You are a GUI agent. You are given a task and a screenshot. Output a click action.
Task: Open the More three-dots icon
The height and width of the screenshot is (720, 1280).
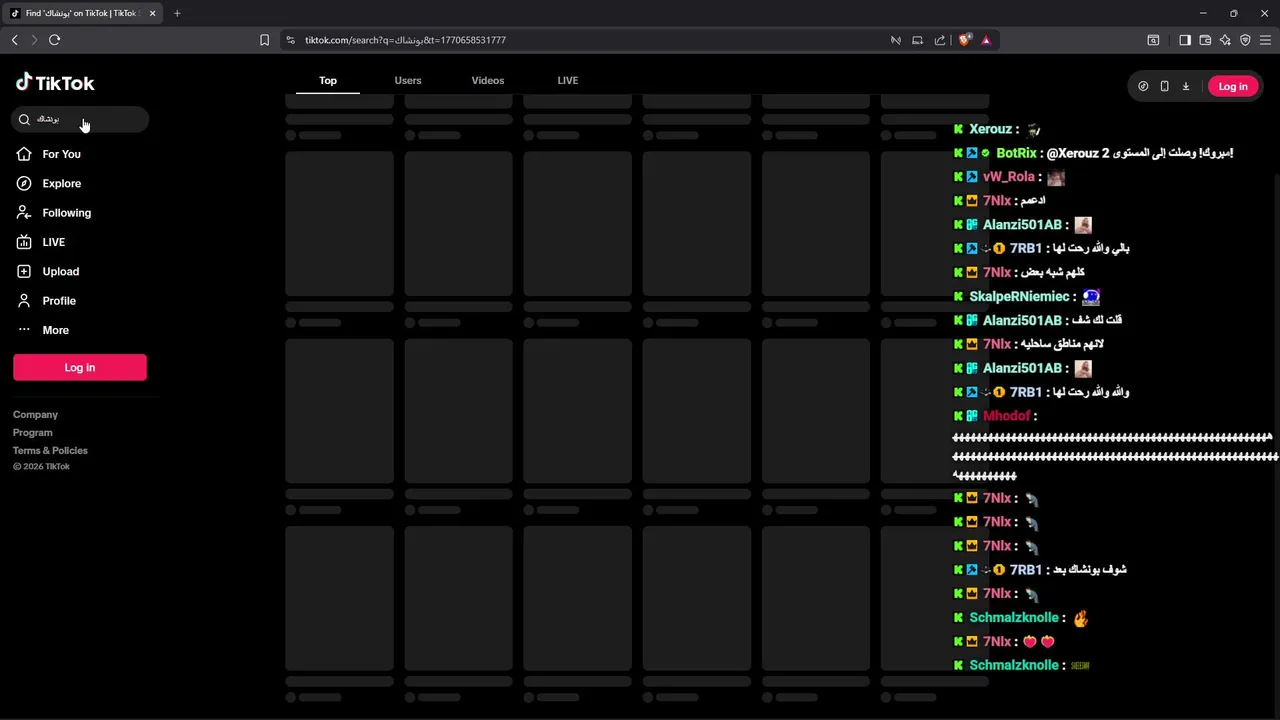(x=24, y=330)
